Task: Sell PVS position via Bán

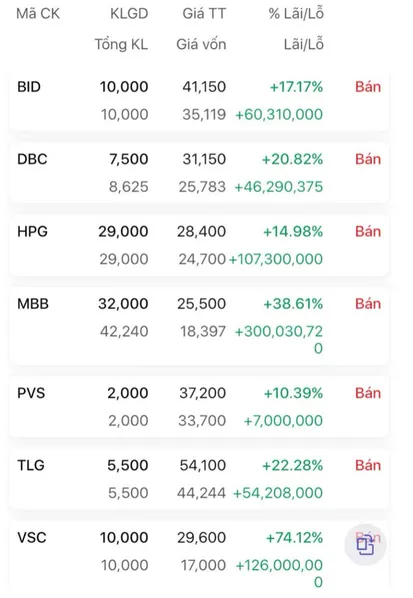Action: click(368, 393)
